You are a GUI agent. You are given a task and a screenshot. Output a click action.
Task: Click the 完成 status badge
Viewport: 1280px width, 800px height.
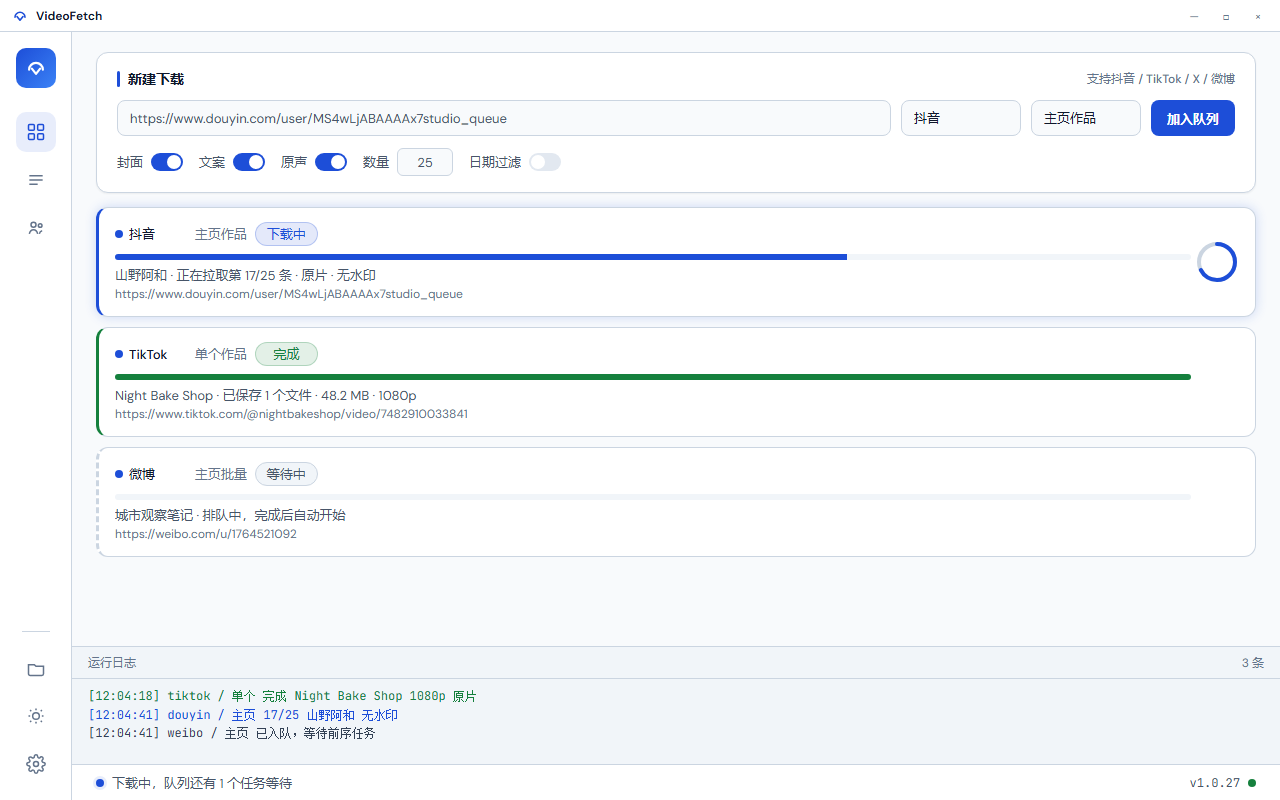coord(286,354)
